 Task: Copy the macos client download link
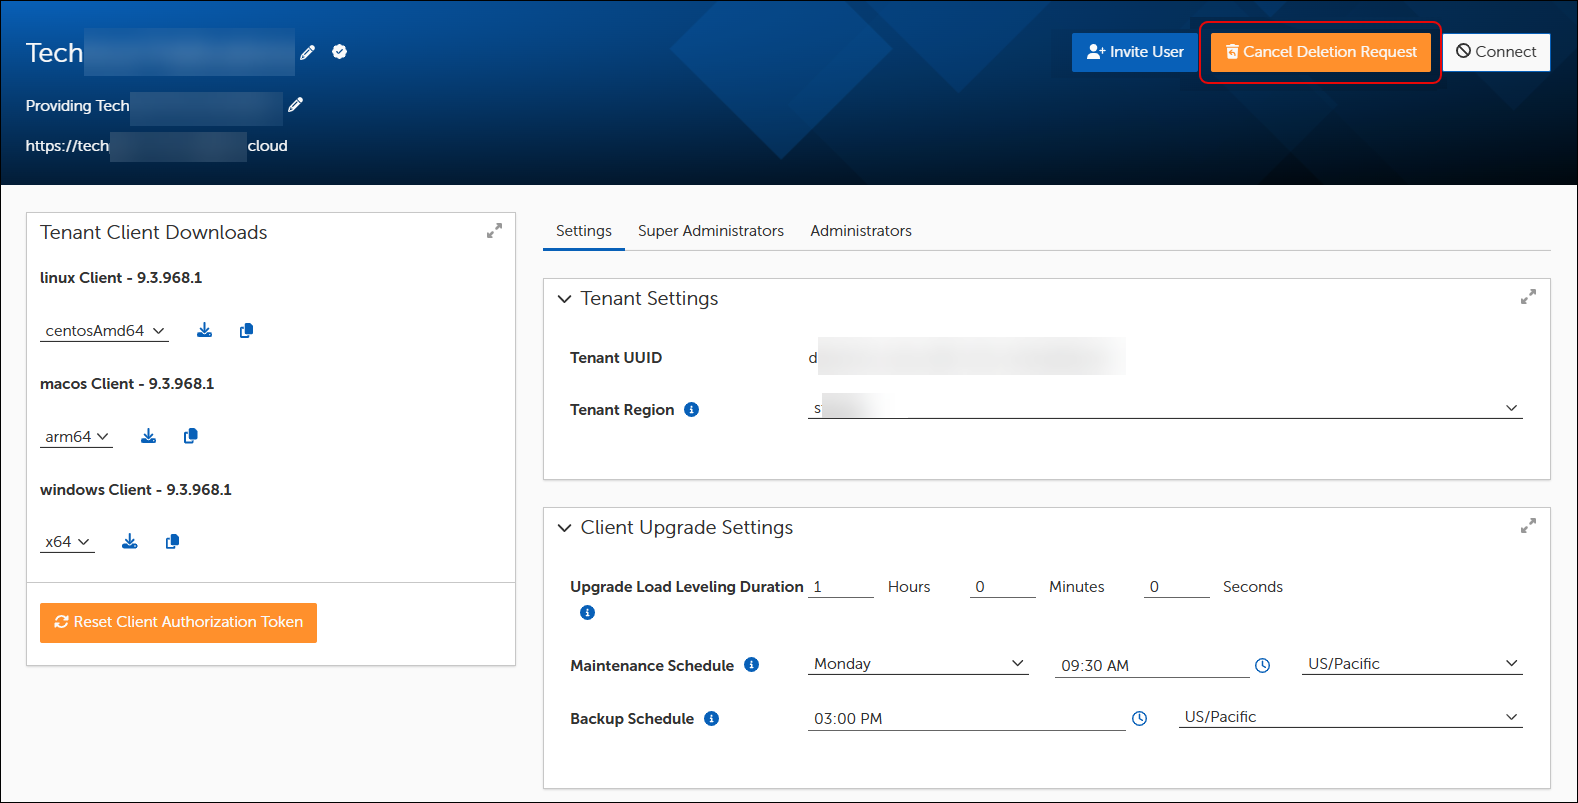tap(190, 436)
